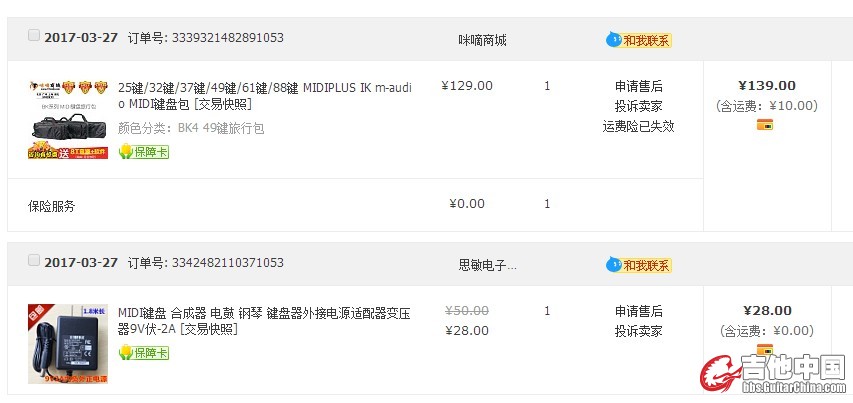Open the 思敏电子 shop link
This screenshot has width=853, height=403.
[487, 265]
